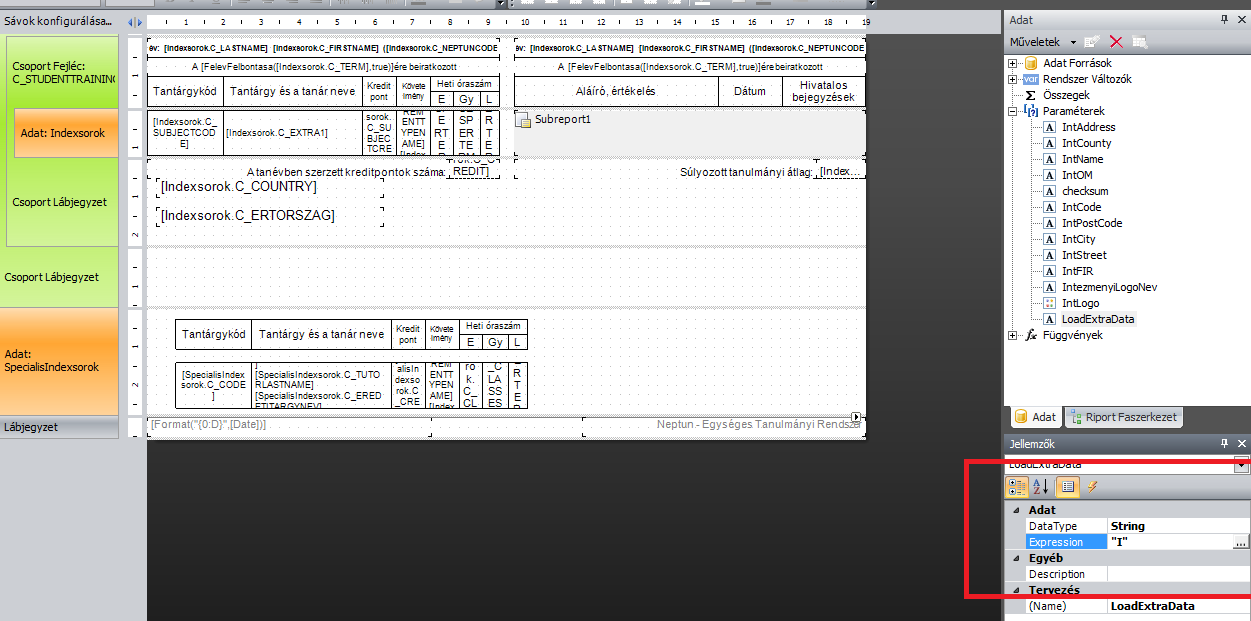This screenshot has width=1251, height=621.
Task: Click the Expression value field
Action: point(1169,542)
